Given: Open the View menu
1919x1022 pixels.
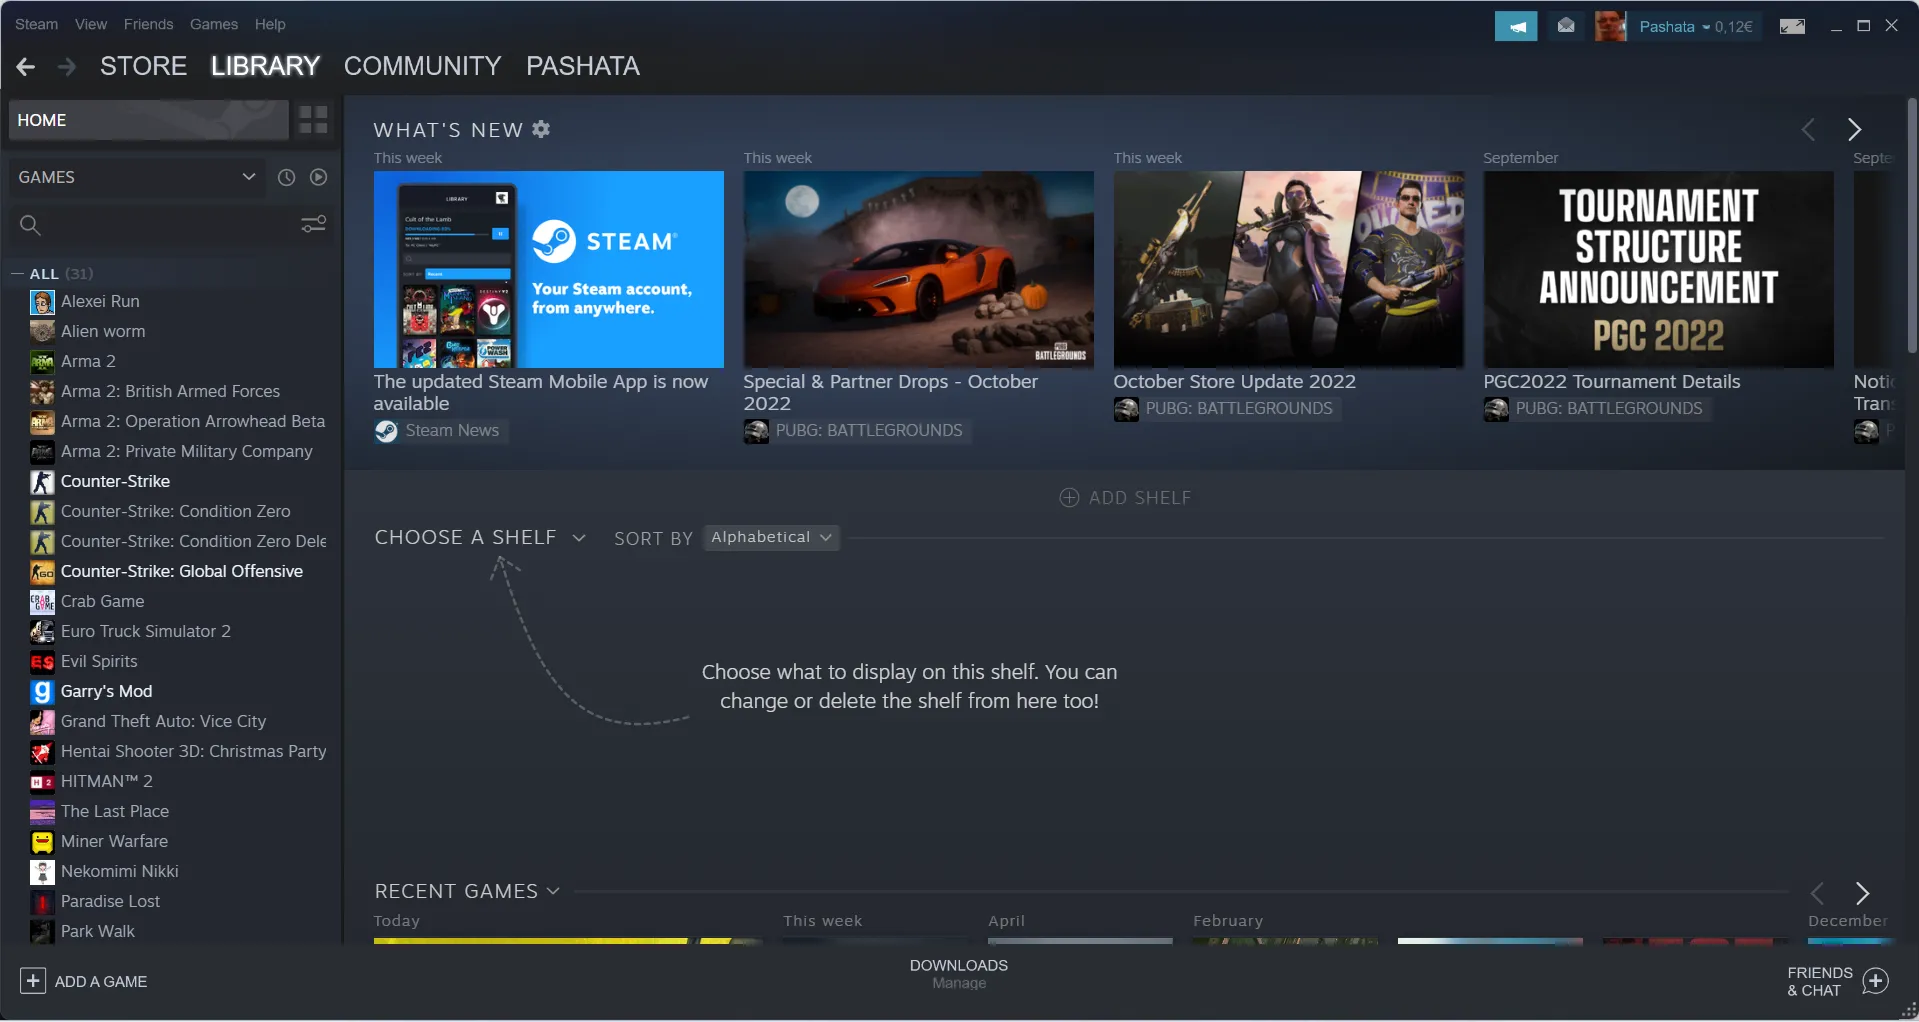Looking at the screenshot, I should point(91,24).
